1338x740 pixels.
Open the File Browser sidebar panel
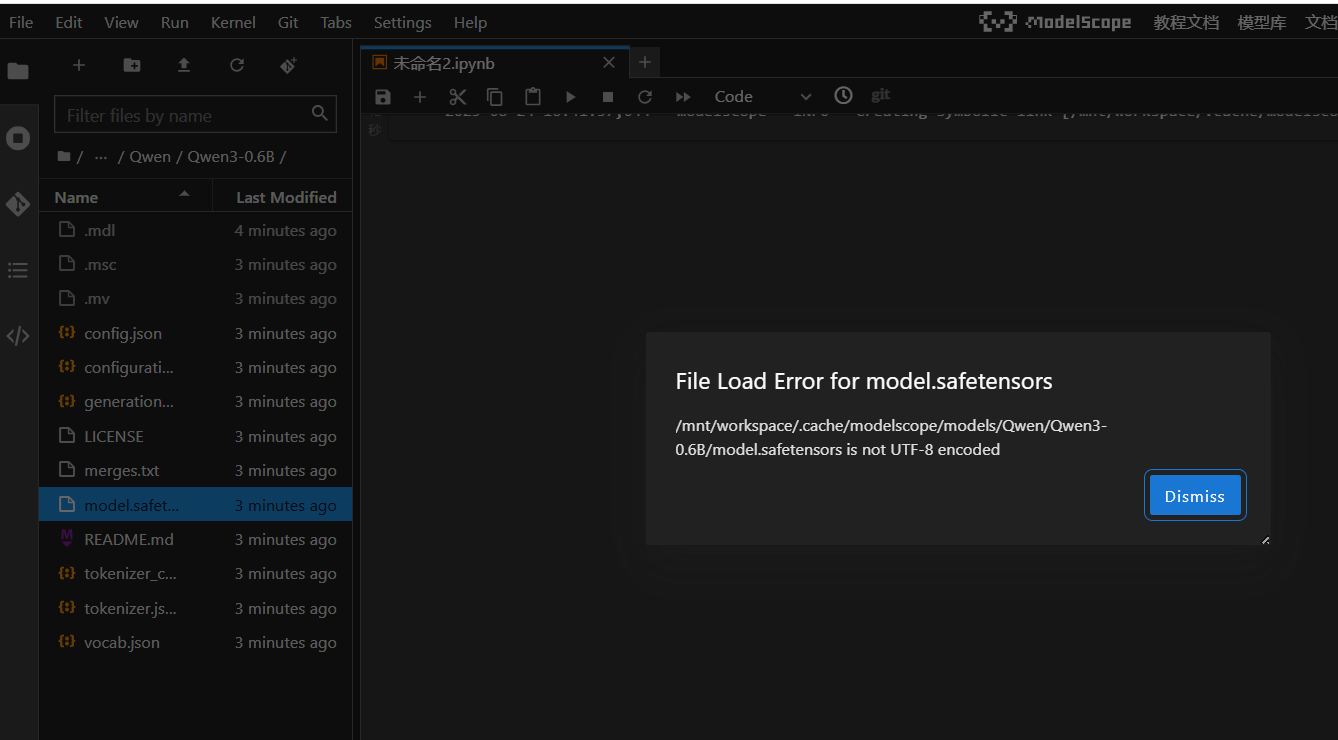[x=18, y=71]
